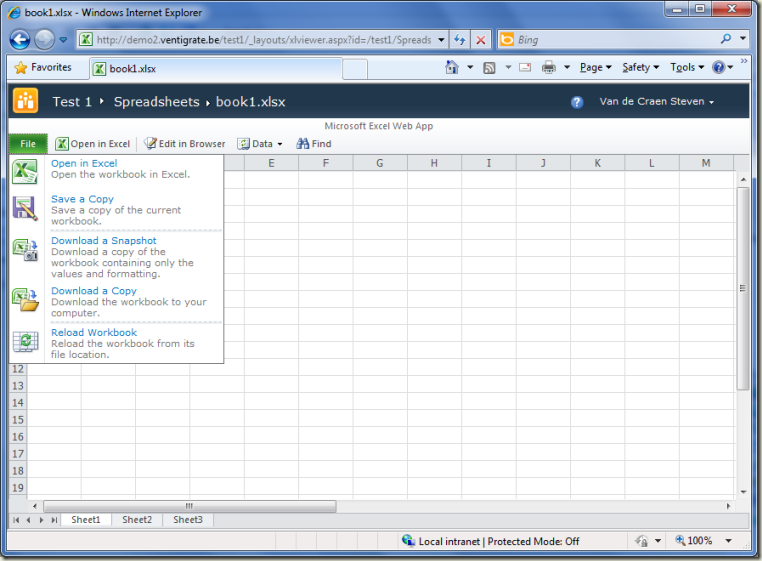This screenshot has width=762, height=561.
Task: Click the Favorites button label
Action: 51,67
